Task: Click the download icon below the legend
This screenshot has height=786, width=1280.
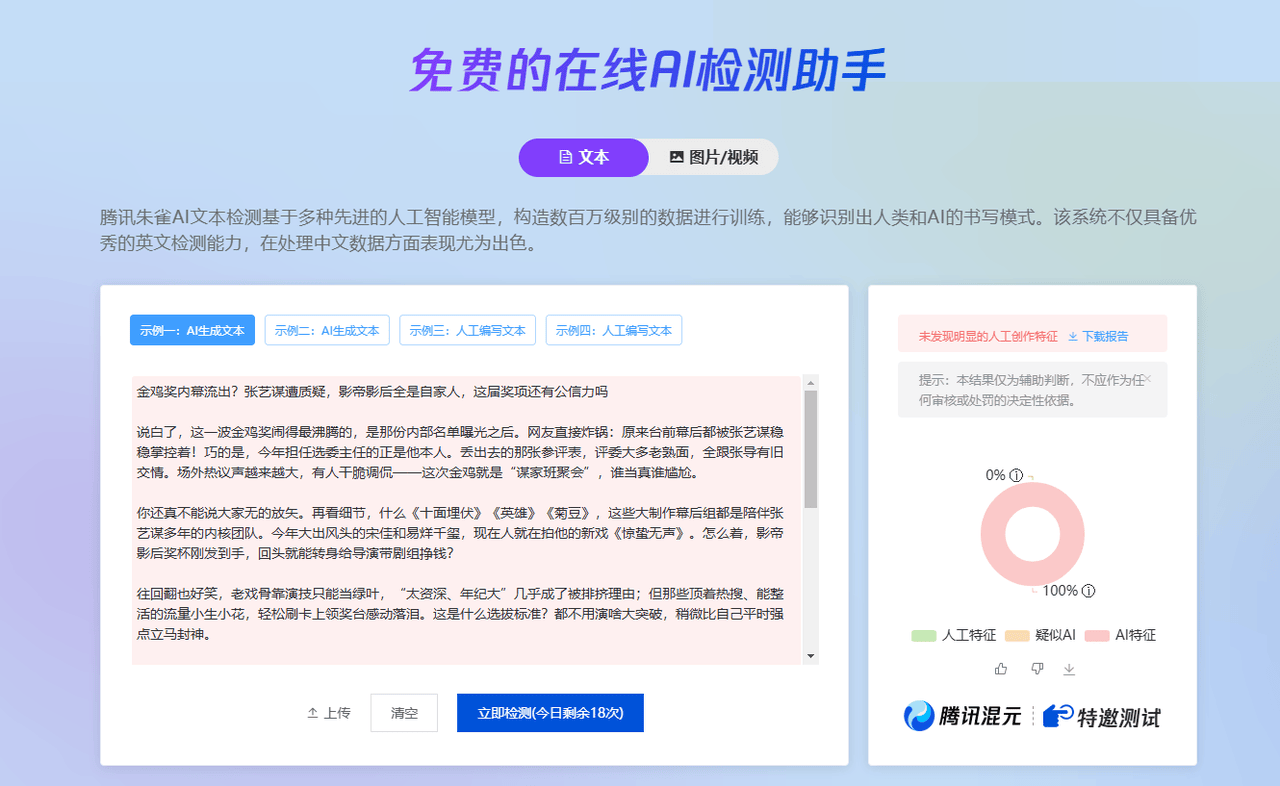Action: pos(1069,669)
